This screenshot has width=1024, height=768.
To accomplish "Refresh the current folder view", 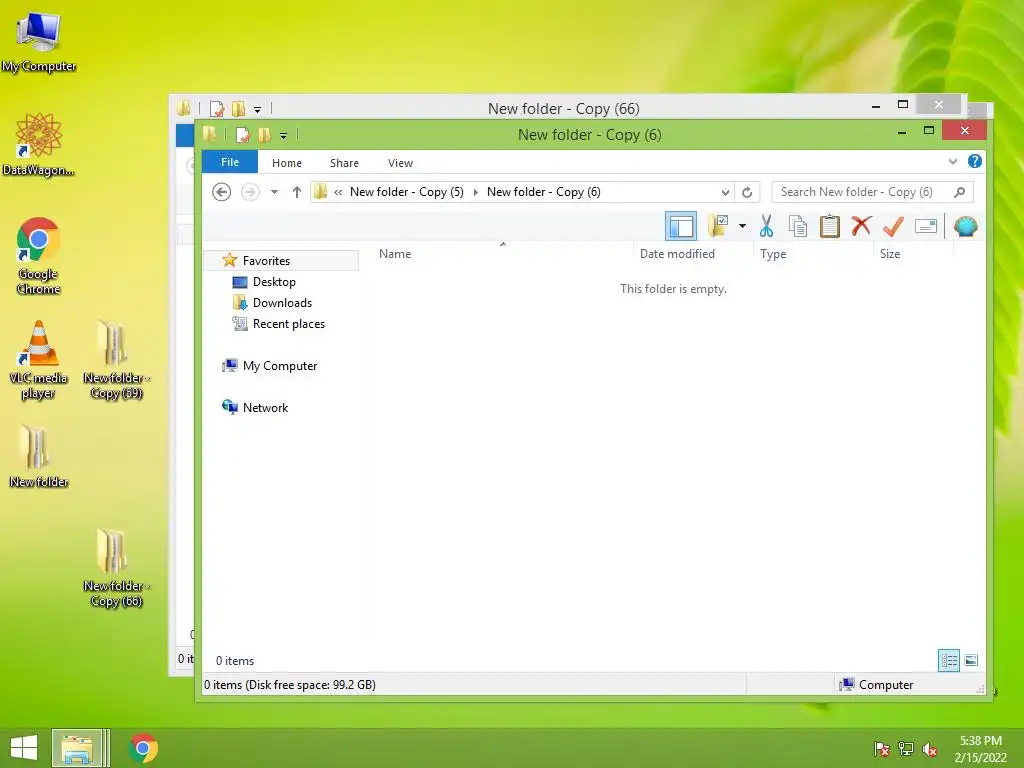I will coord(747,192).
